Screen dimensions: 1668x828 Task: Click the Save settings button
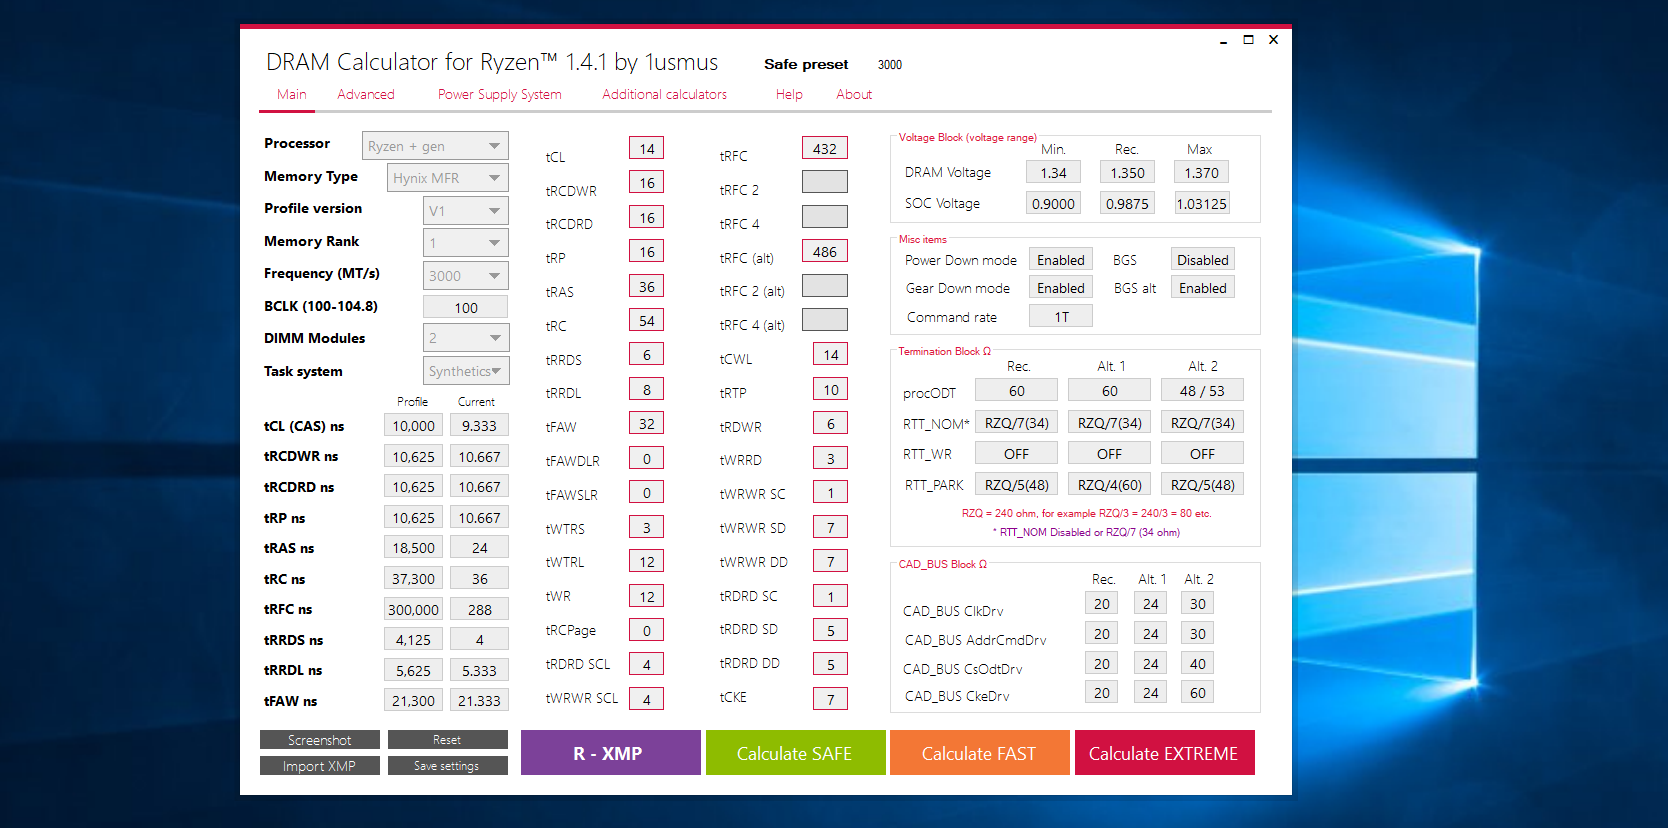click(x=447, y=766)
